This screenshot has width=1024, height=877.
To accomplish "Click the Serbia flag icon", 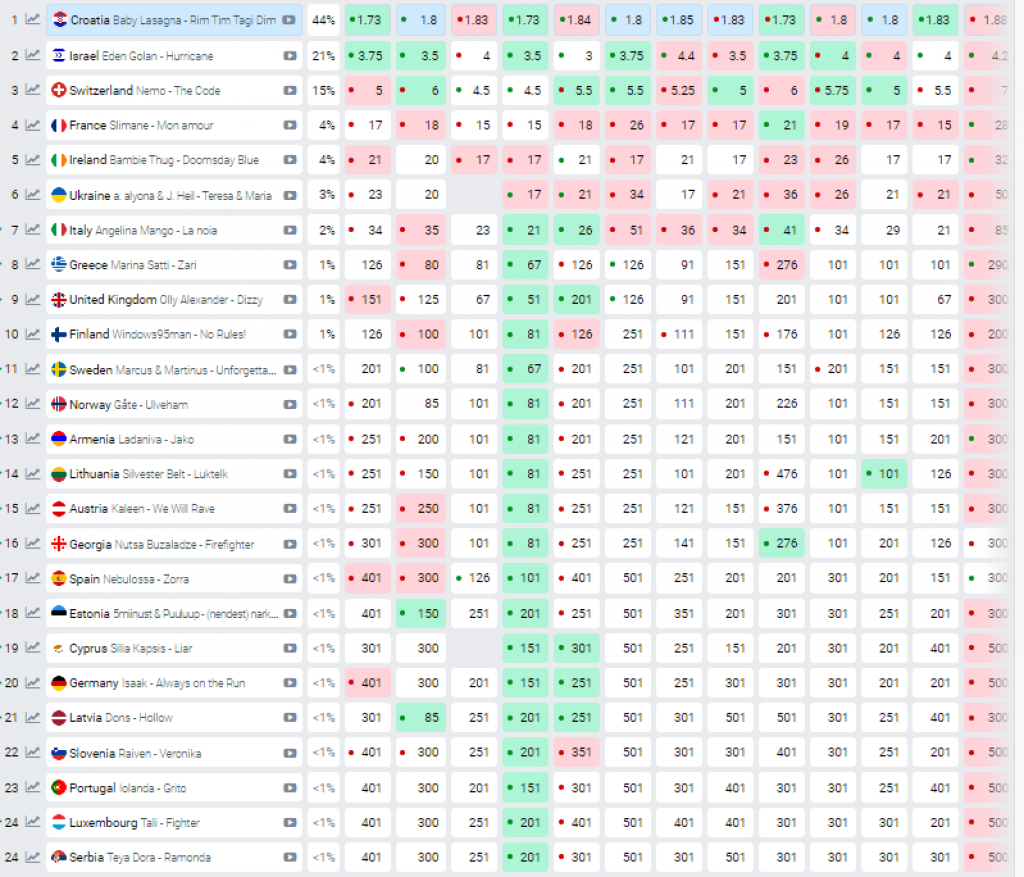I will [59, 857].
